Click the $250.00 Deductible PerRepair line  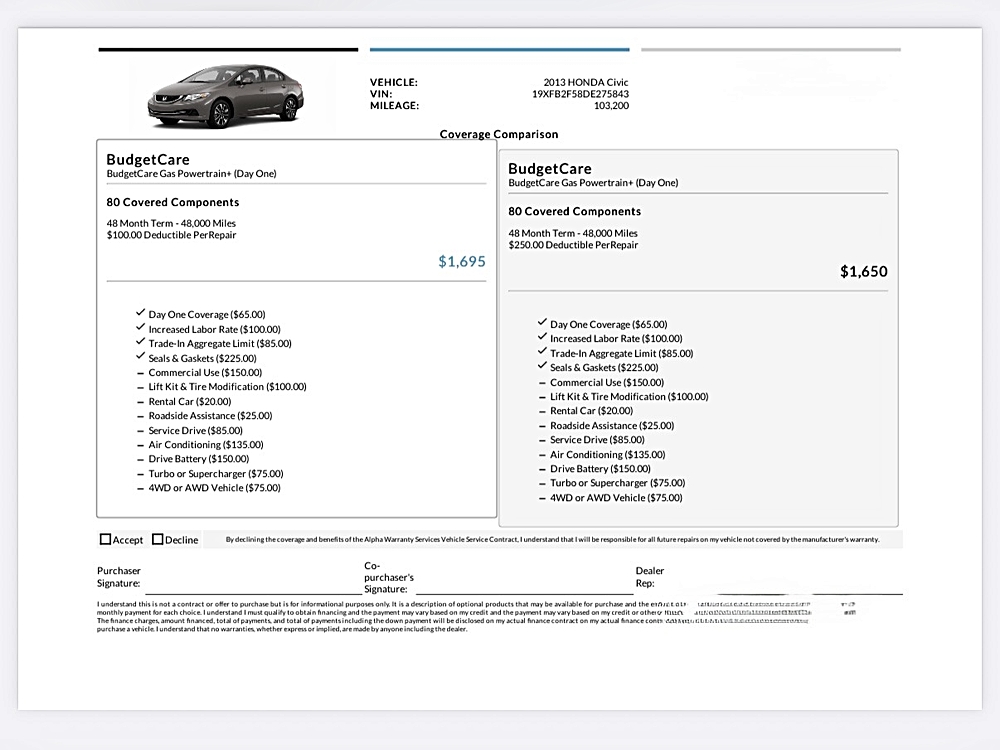(573, 245)
